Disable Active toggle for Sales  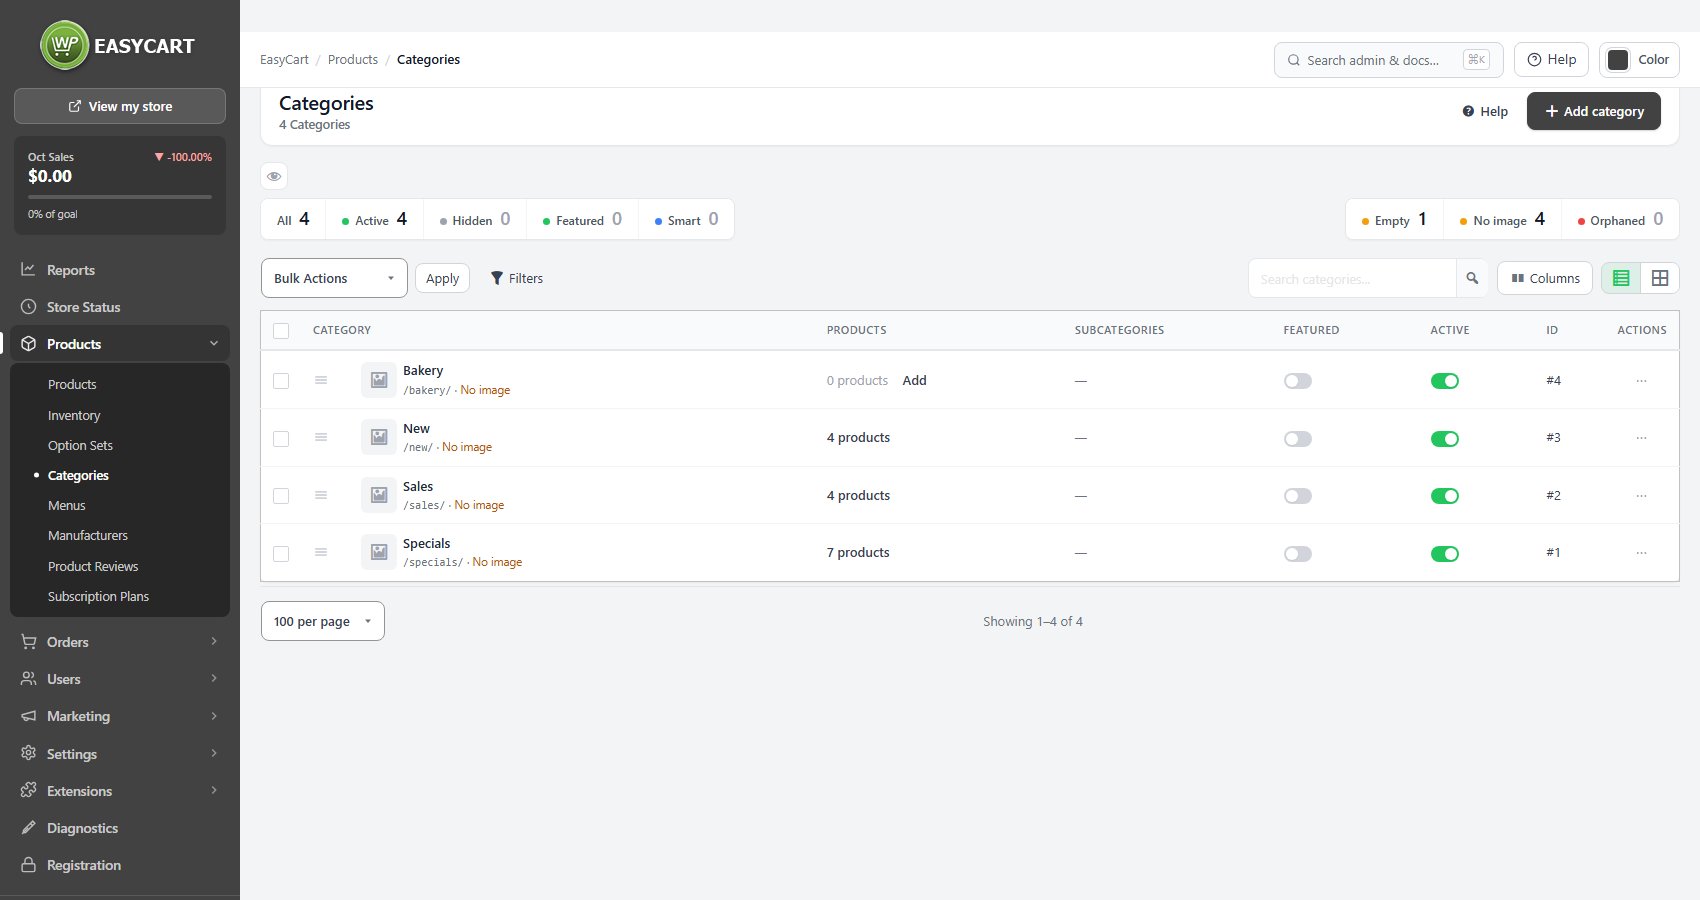pyautogui.click(x=1445, y=496)
